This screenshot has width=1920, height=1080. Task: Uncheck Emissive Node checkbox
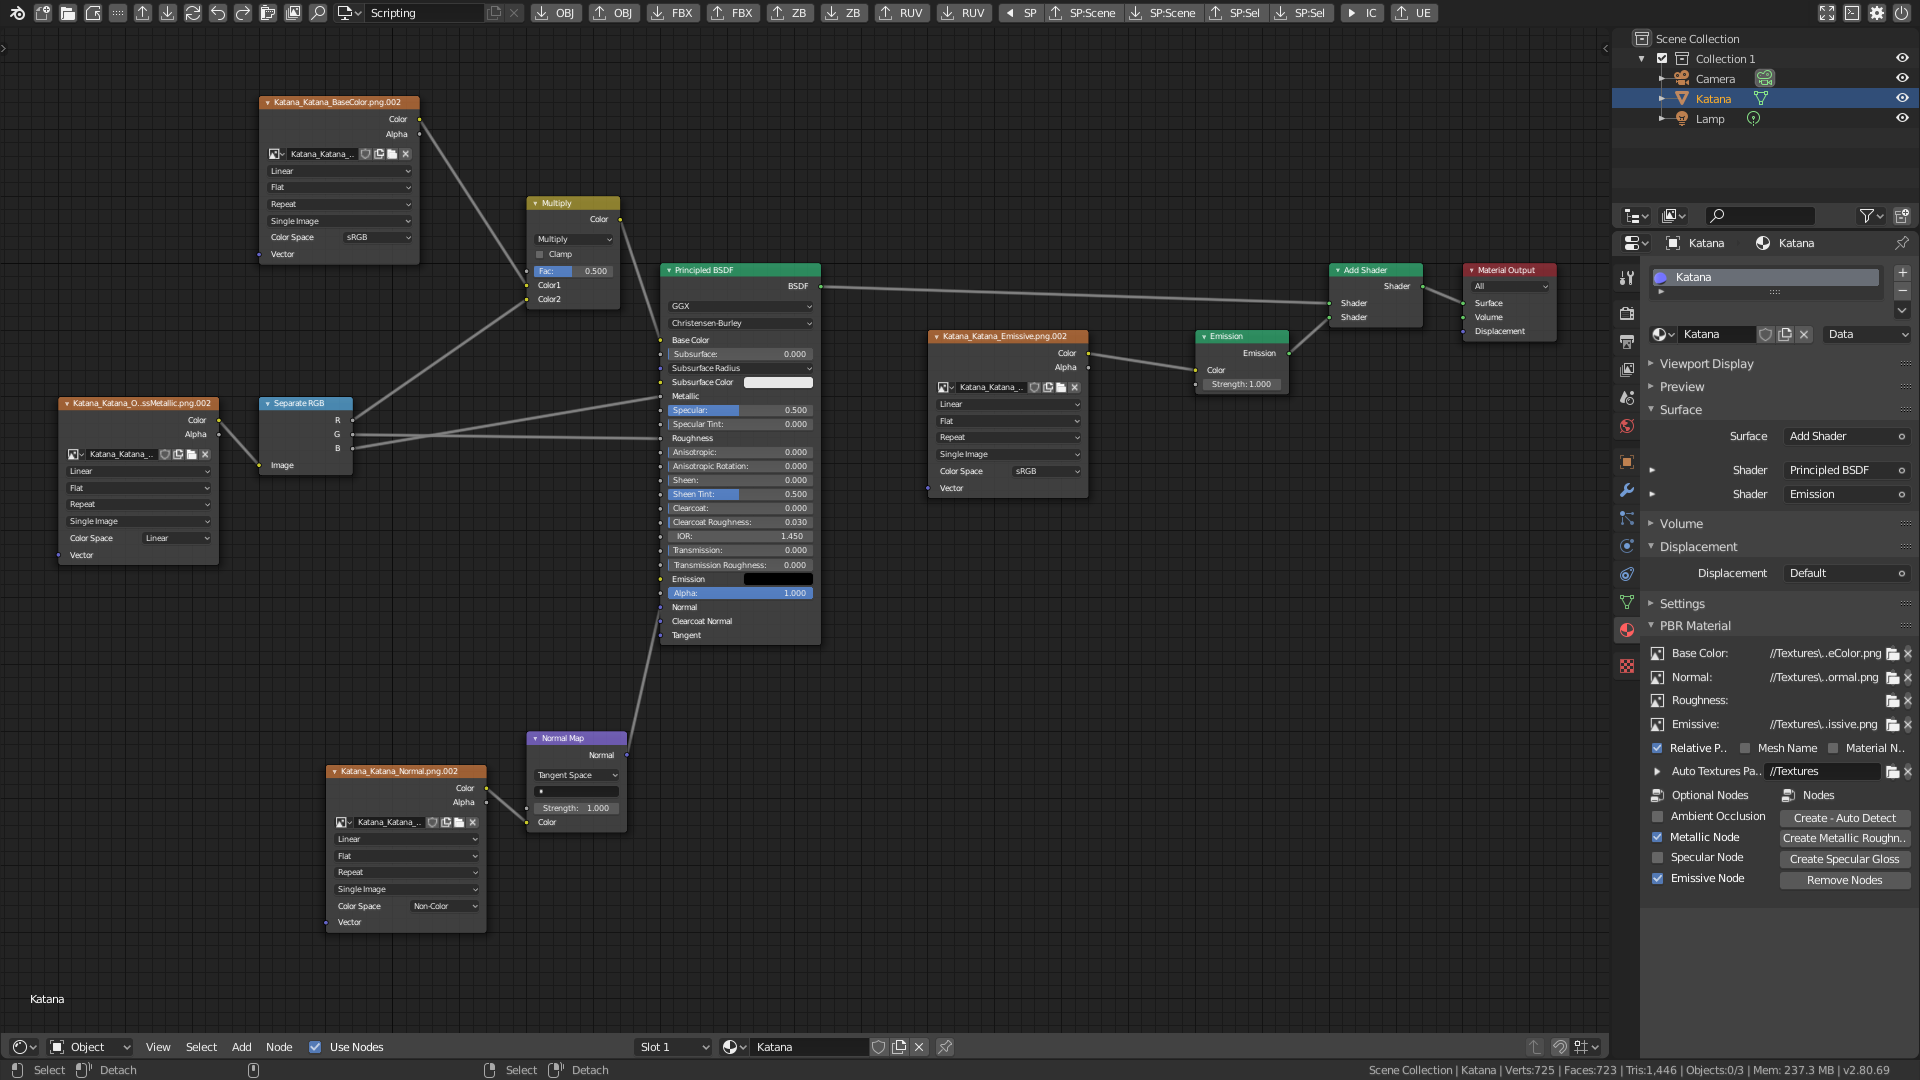click(x=1657, y=879)
